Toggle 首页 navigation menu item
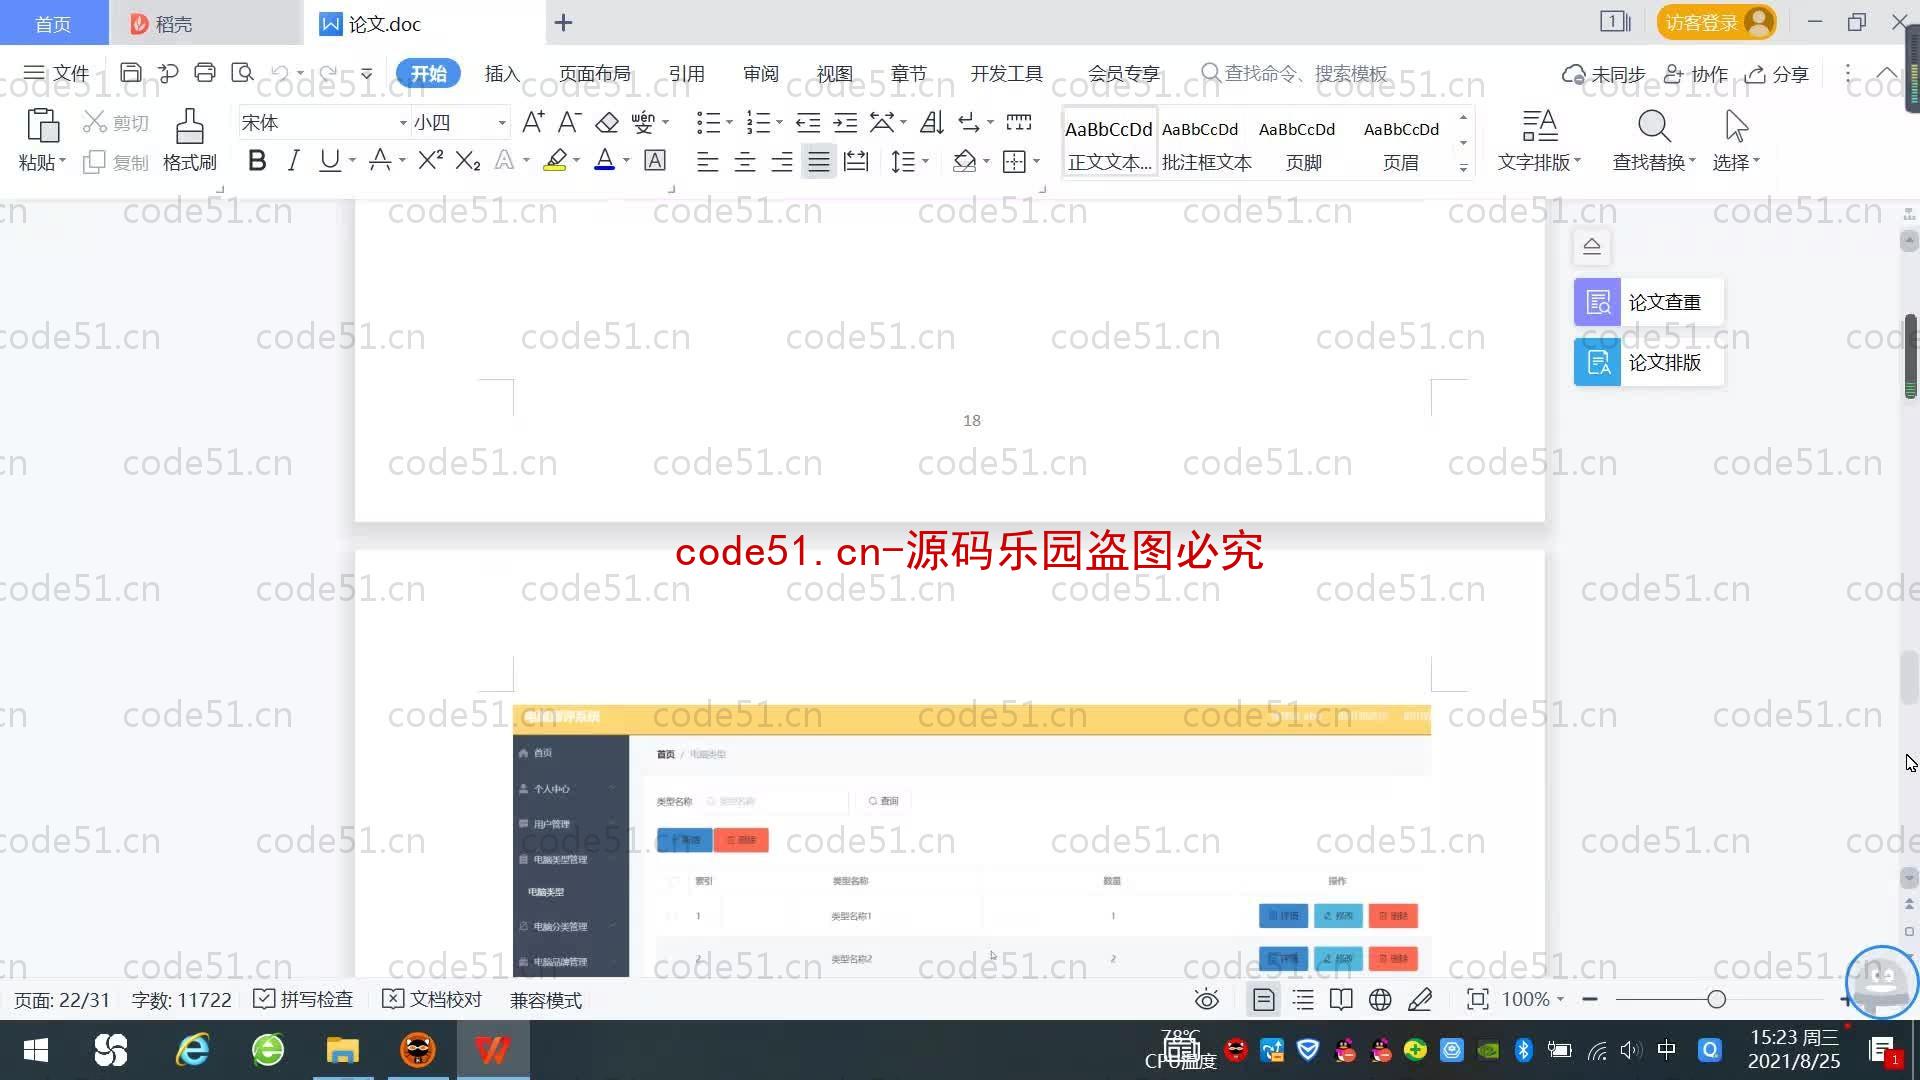The image size is (1920, 1080). pyautogui.click(x=543, y=753)
